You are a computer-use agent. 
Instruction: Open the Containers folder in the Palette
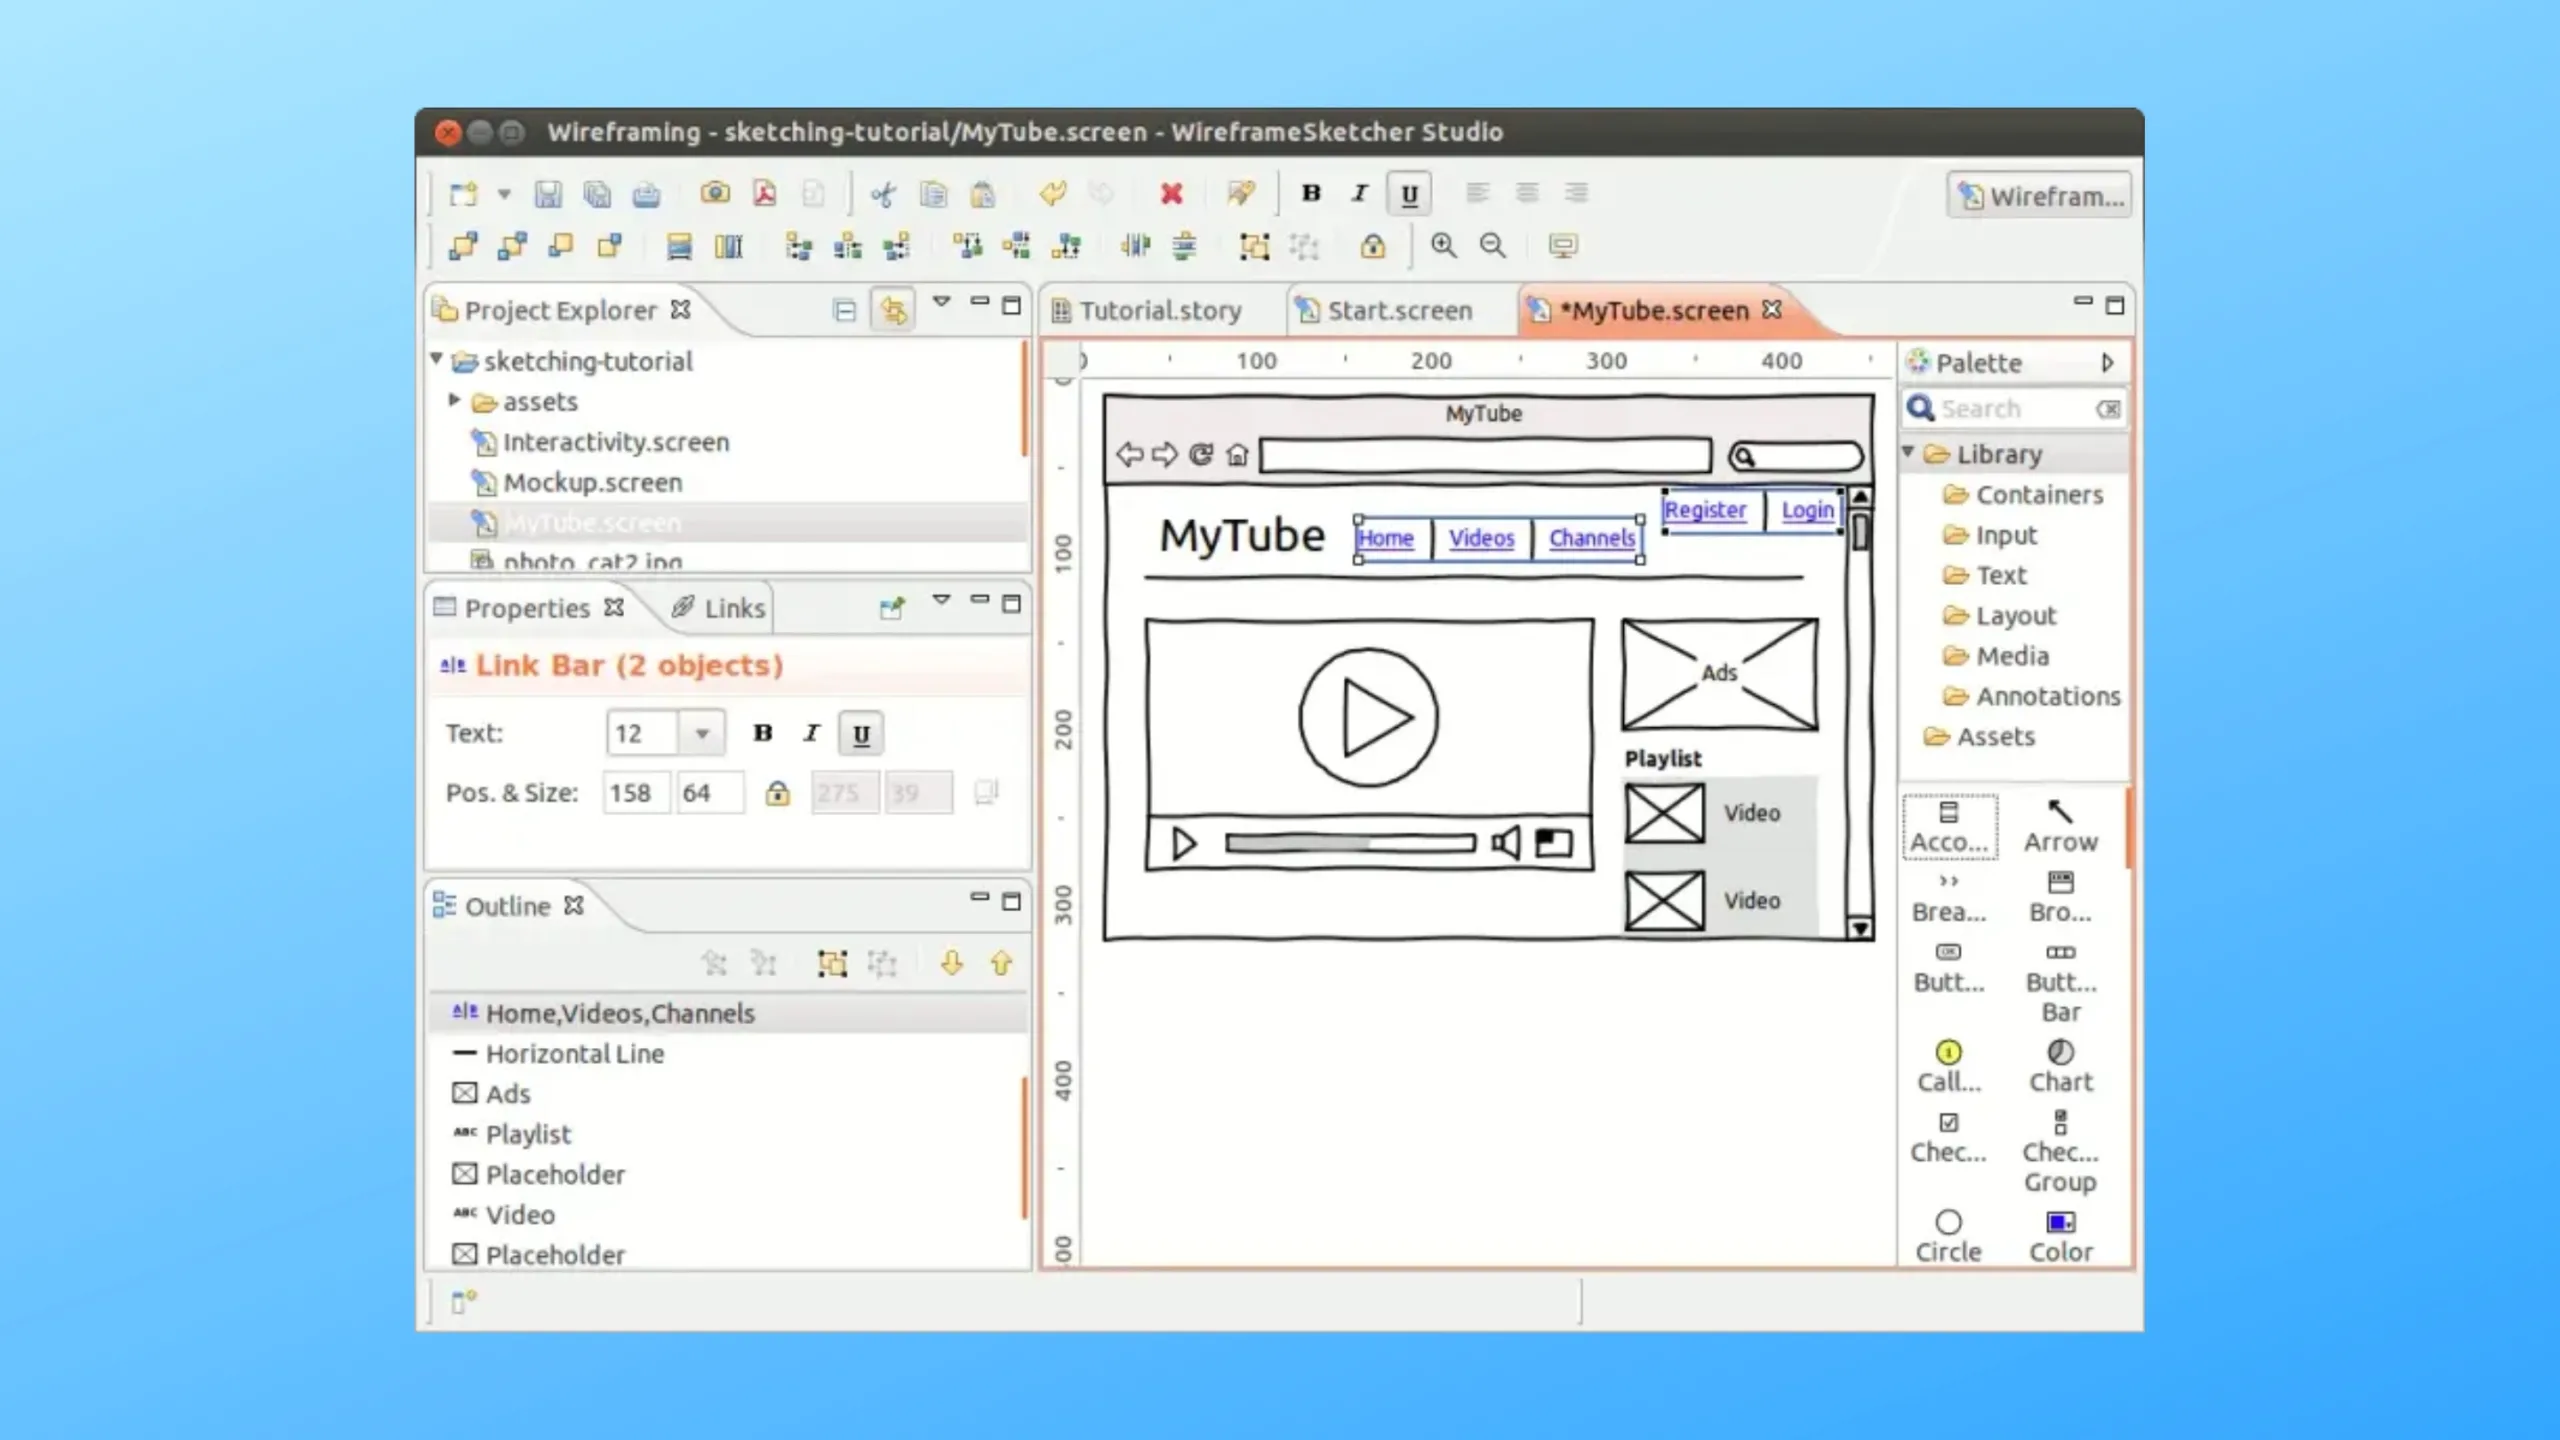pyautogui.click(x=2022, y=495)
